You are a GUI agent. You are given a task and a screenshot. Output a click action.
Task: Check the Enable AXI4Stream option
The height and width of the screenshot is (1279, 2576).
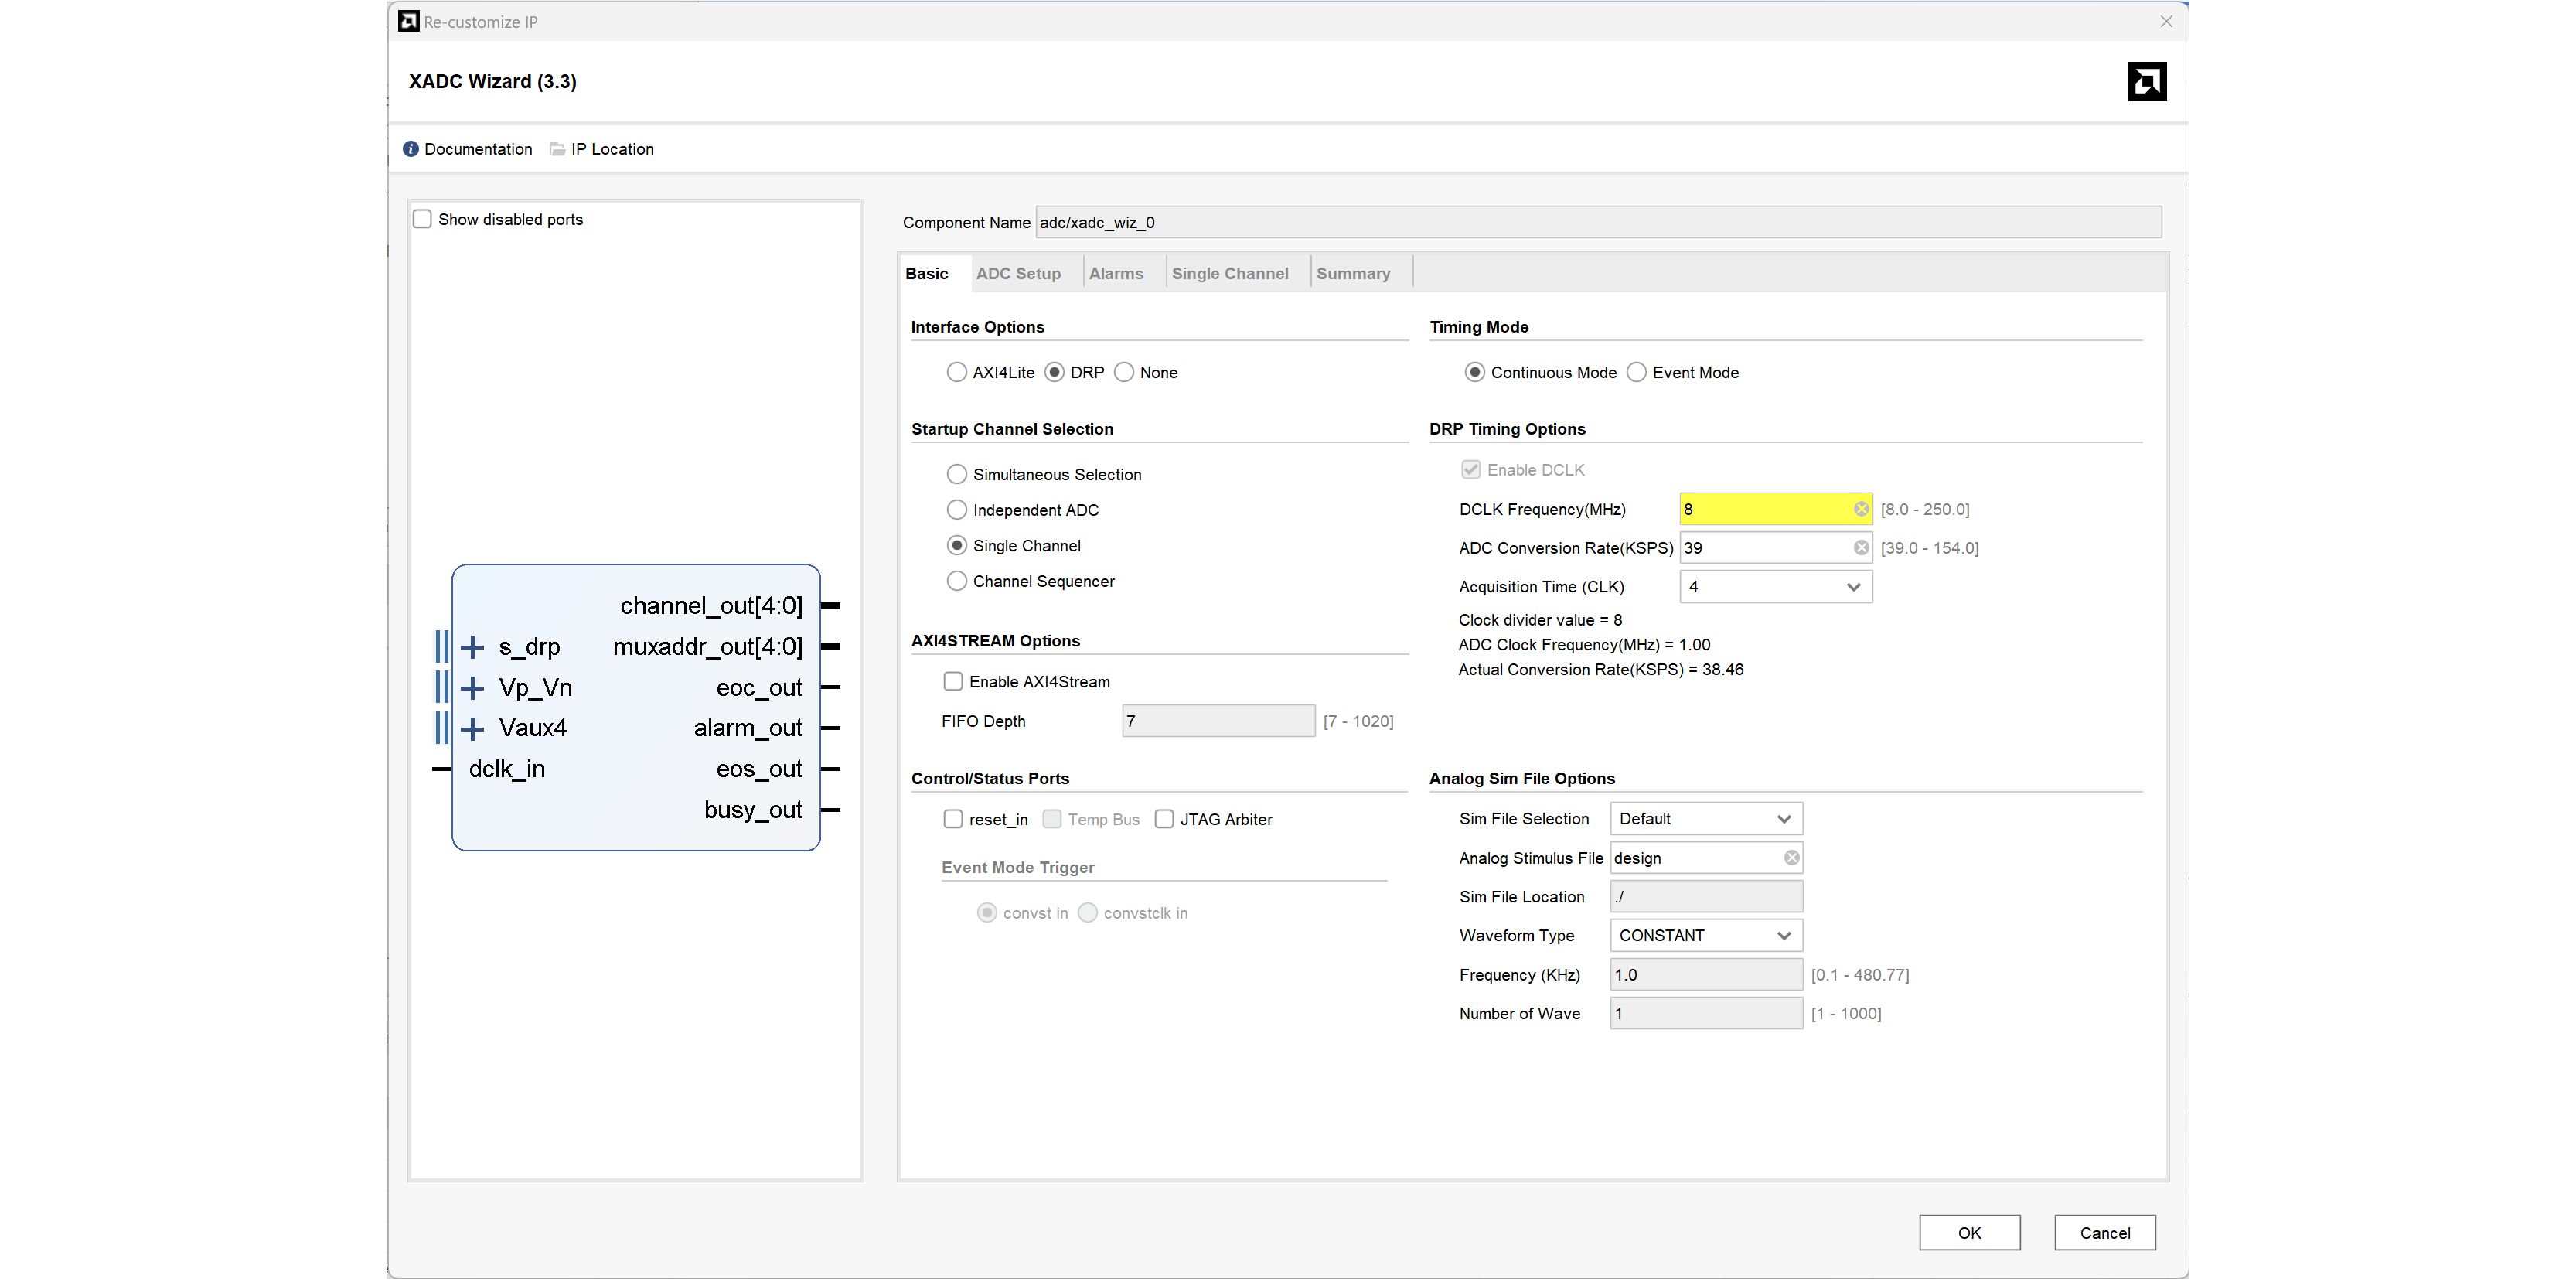[953, 682]
